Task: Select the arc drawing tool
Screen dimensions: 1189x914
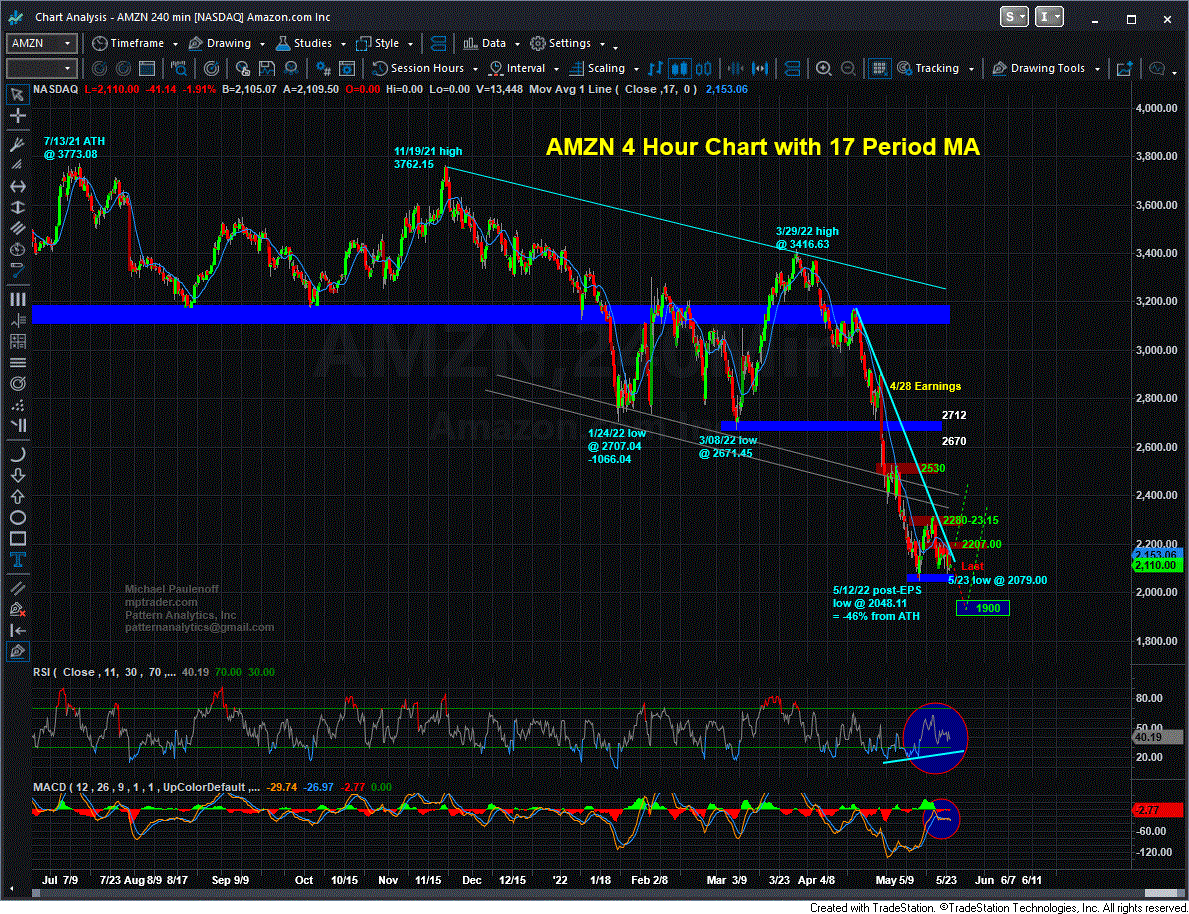Action: [17, 454]
